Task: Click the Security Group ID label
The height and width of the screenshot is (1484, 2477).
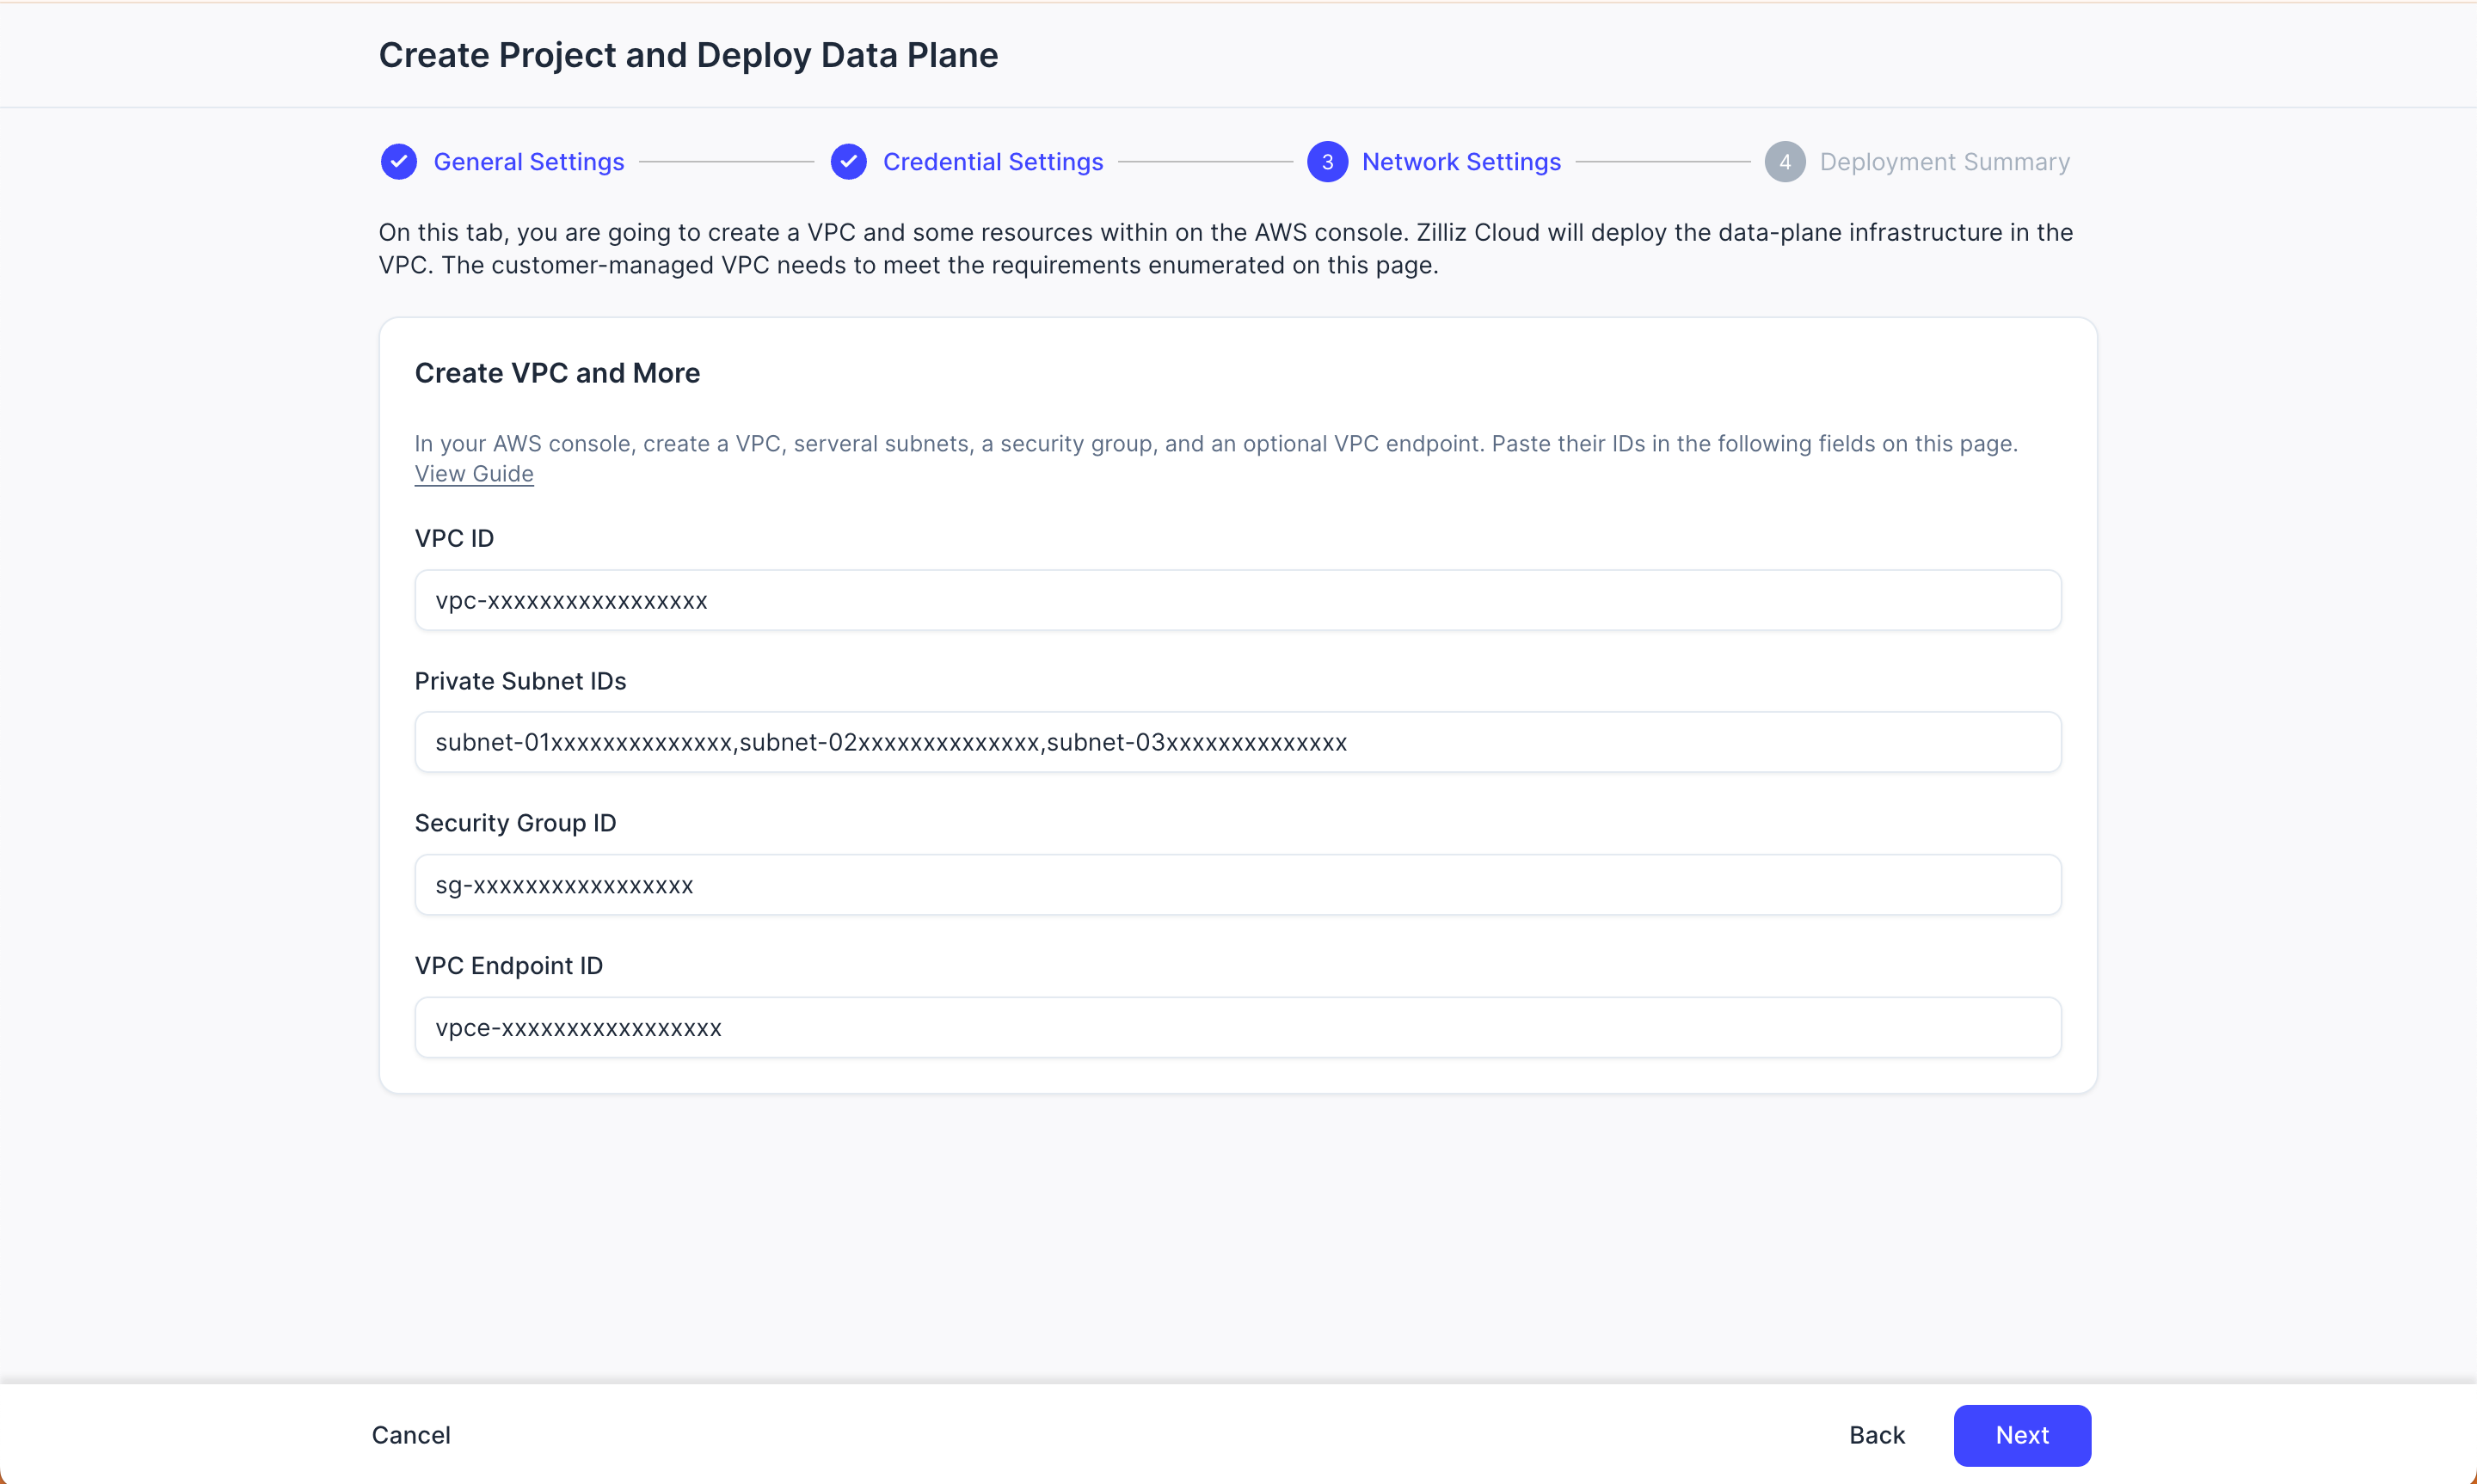Action: pyautogui.click(x=515, y=824)
